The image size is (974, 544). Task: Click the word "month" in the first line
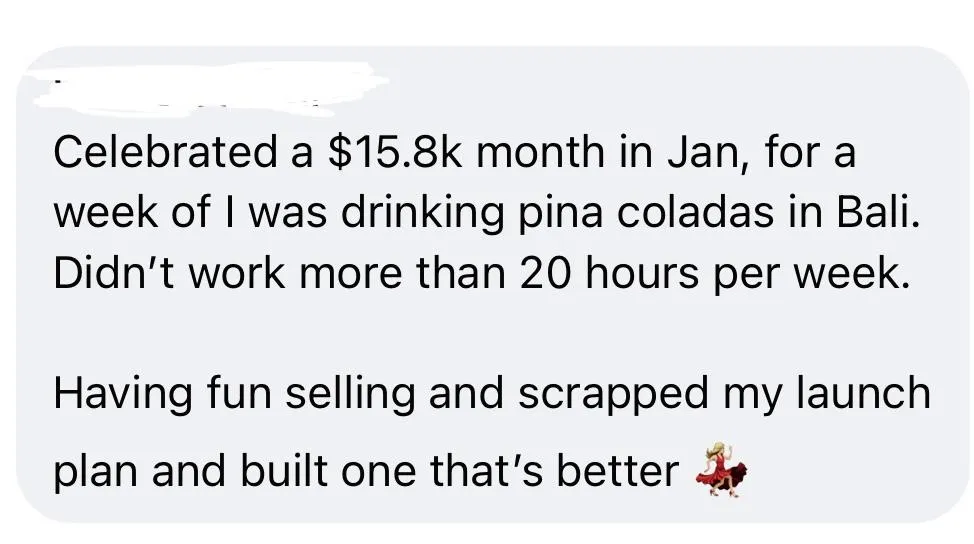pos(540,152)
